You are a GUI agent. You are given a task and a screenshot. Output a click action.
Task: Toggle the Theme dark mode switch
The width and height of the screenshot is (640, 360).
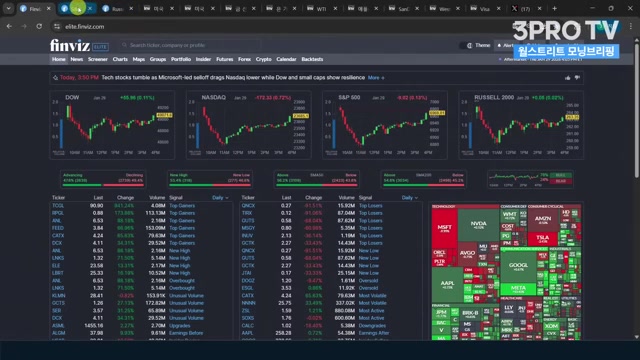(469, 45)
